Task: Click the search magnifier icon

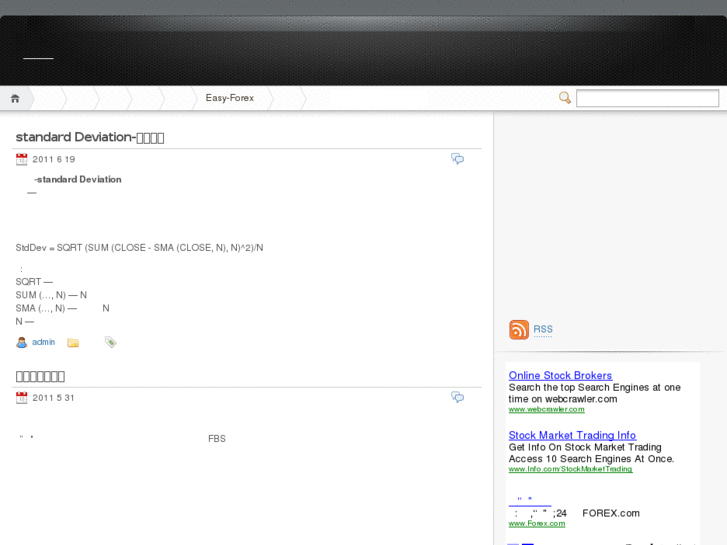Action: point(564,98)
